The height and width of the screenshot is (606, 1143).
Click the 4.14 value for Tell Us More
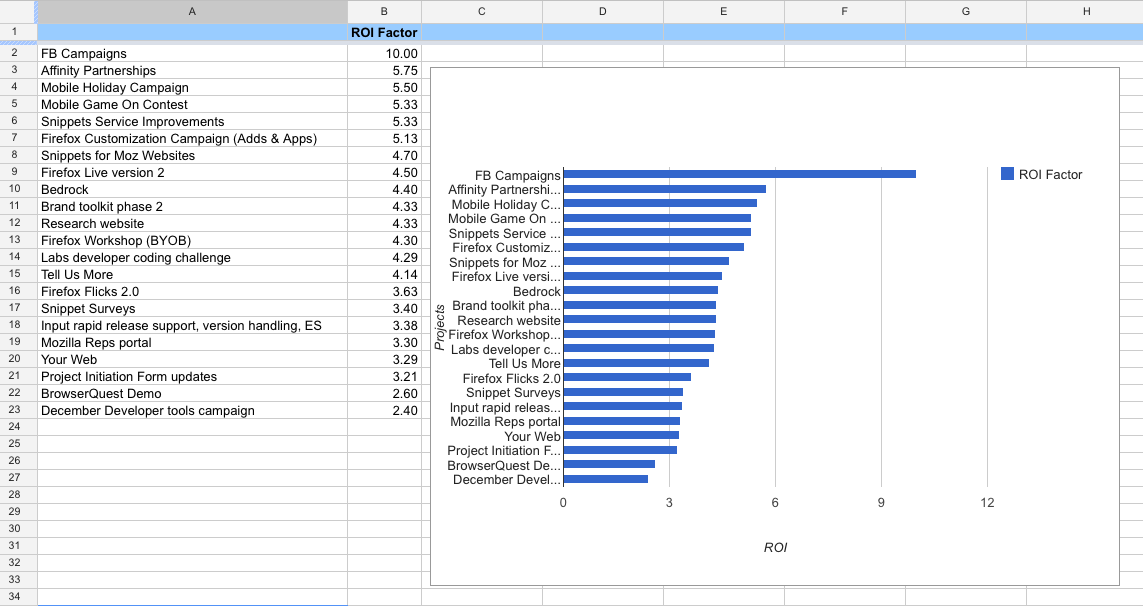pos(384,274)
